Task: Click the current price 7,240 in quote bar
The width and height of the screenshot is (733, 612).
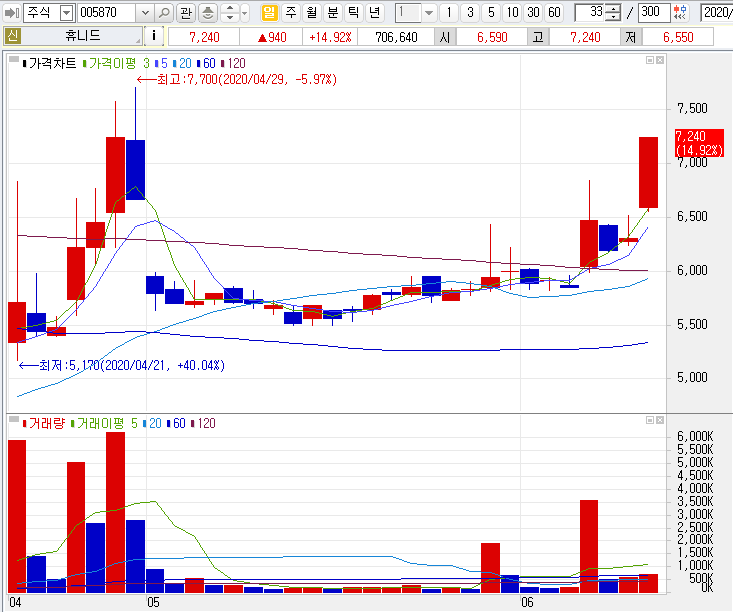Action: tap(204, 37)
